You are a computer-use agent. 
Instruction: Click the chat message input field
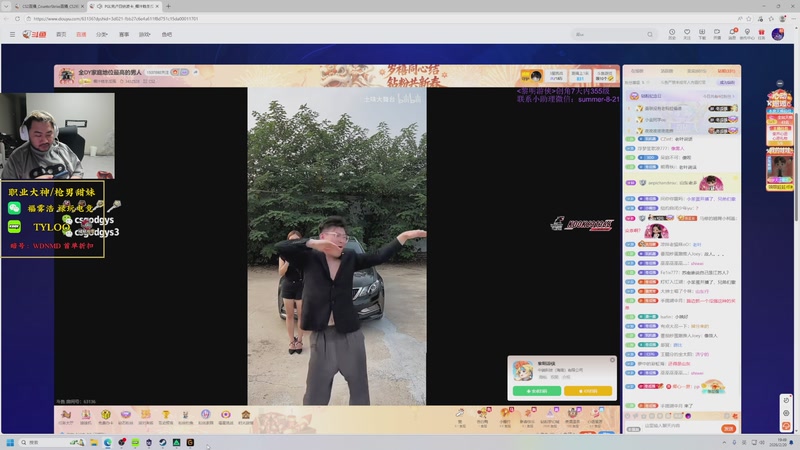(x=681, y=426)
